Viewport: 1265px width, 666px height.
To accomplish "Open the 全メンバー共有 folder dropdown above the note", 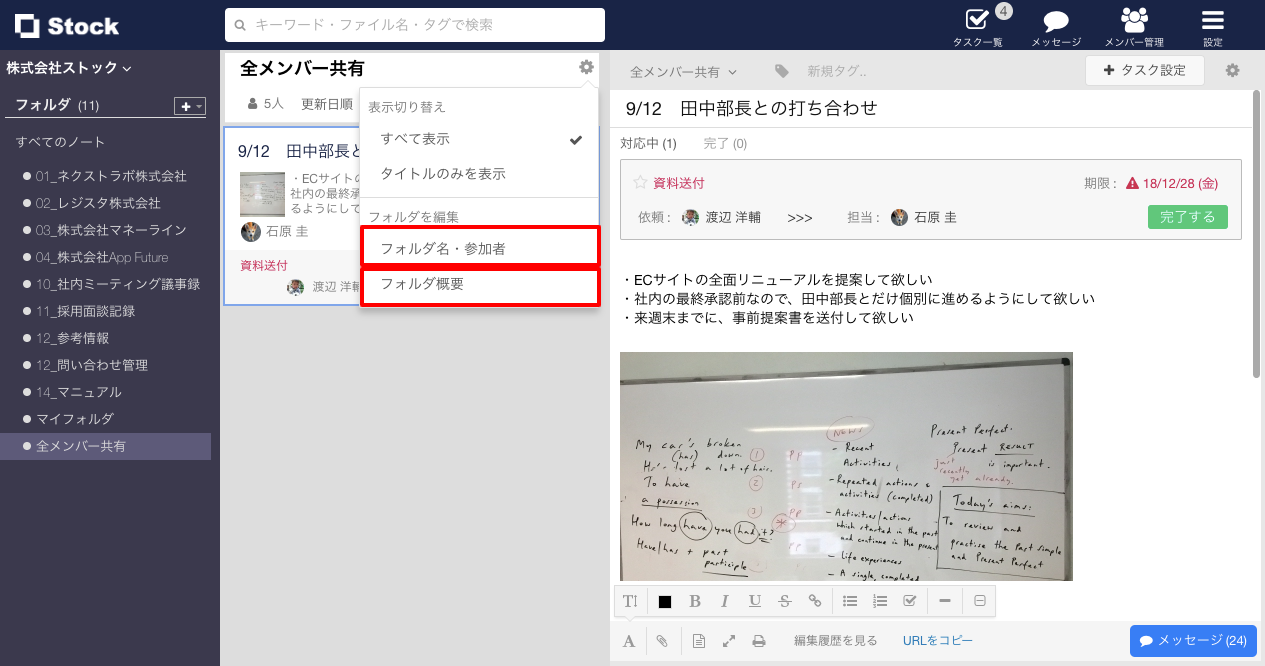I will tap(684, 72).
